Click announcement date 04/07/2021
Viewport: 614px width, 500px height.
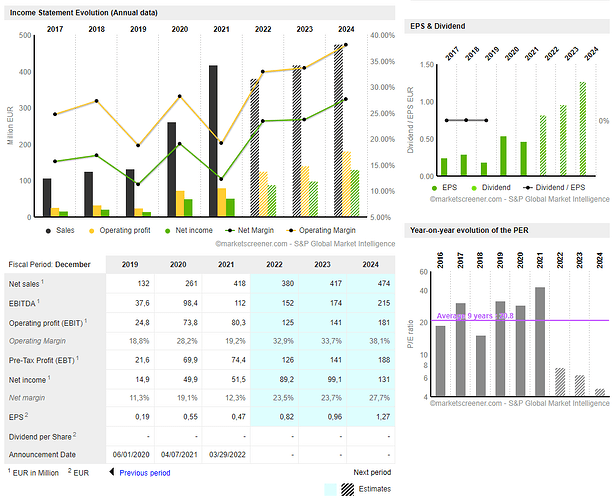tap(179, 455)
